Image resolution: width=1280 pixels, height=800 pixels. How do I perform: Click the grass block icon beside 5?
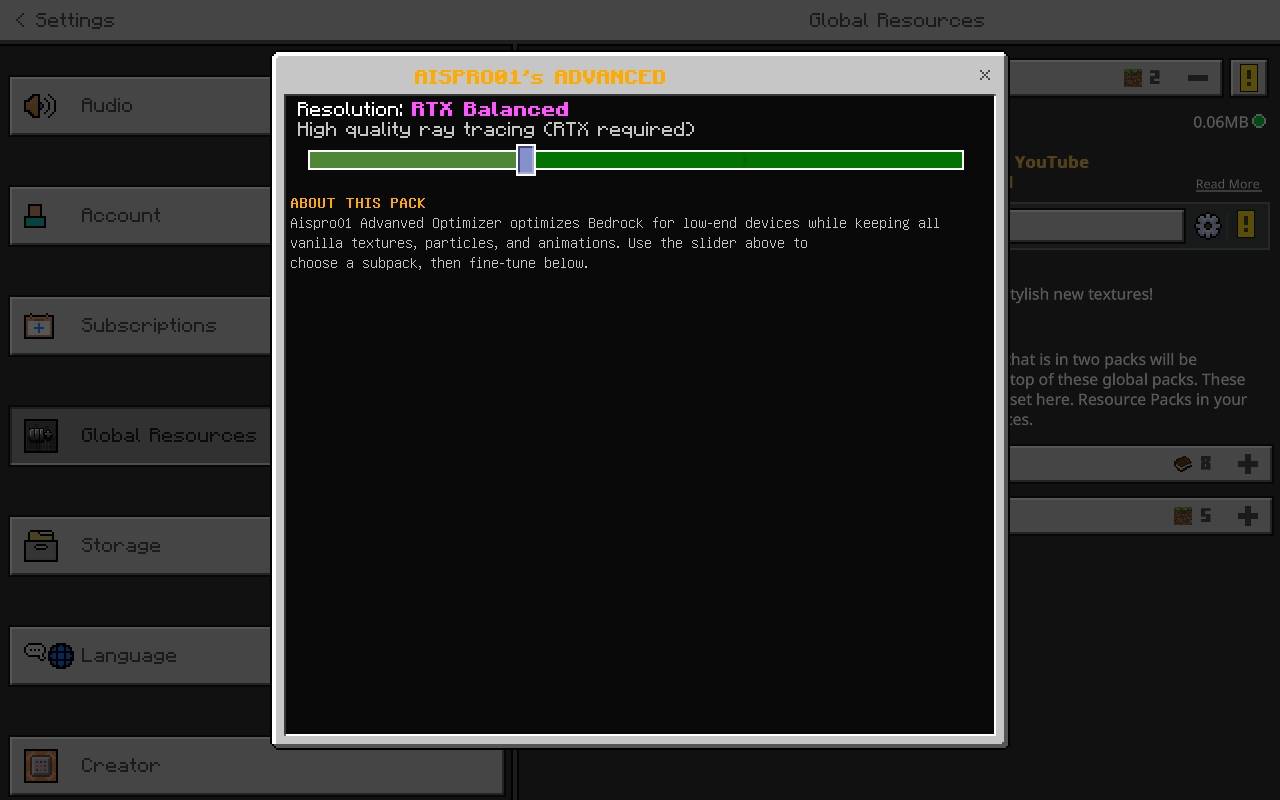(1183, 515)
